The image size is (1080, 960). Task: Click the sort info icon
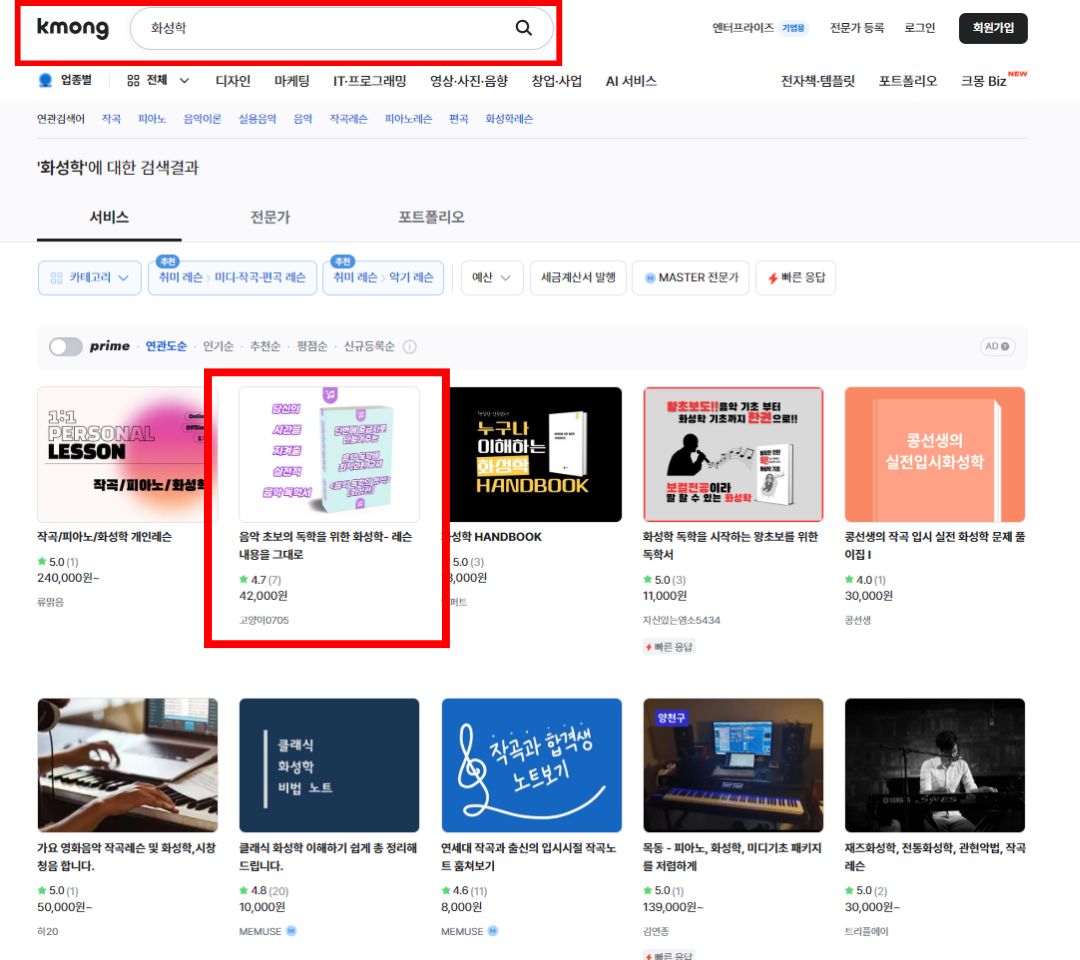click(x=409, y=346)
